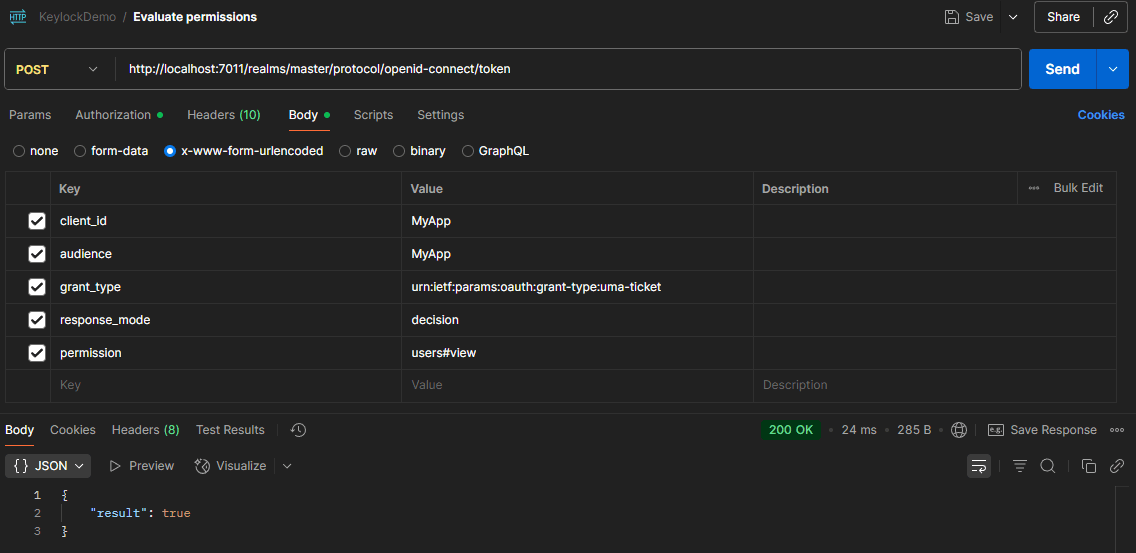The height and width of the screenshot is (553, 1136).
Task: Copy the response body to clipboard
Action: click(x=1089, y=466)
